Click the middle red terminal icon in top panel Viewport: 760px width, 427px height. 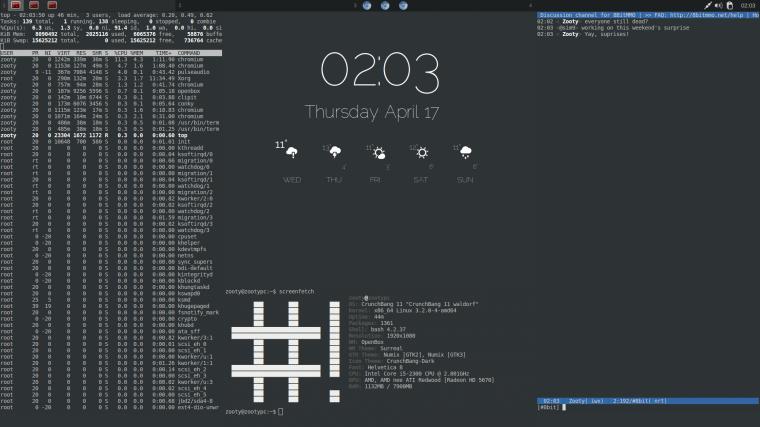click(x=34, y=5)
